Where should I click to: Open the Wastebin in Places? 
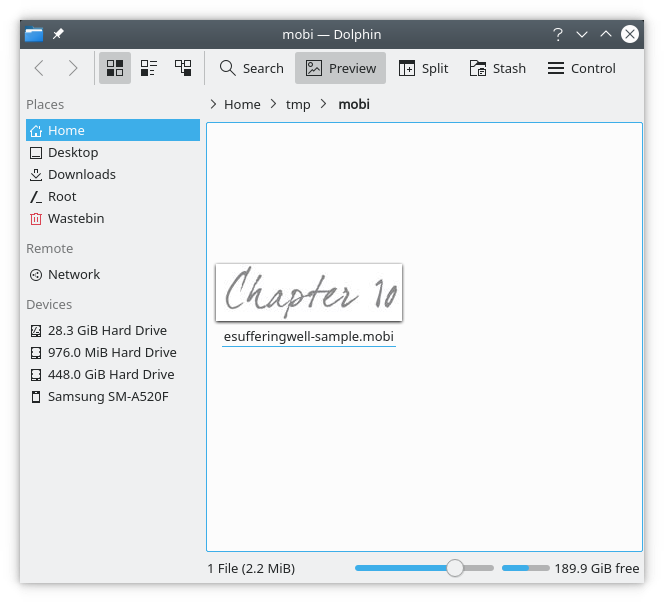(75, 218)
